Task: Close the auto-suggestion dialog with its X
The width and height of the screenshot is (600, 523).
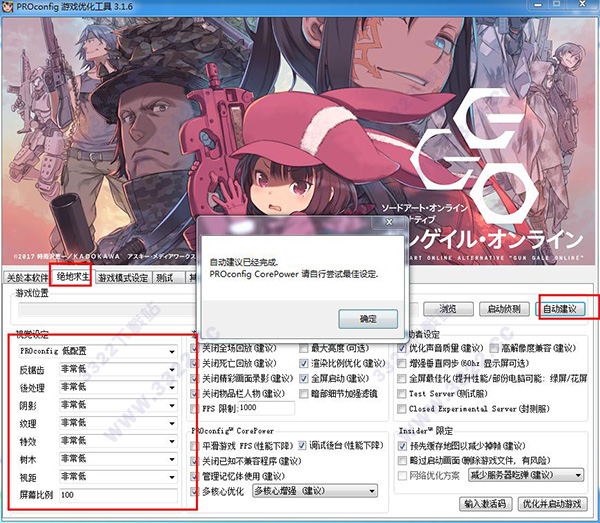Action: pyautogui.click(x=389, y=222)
